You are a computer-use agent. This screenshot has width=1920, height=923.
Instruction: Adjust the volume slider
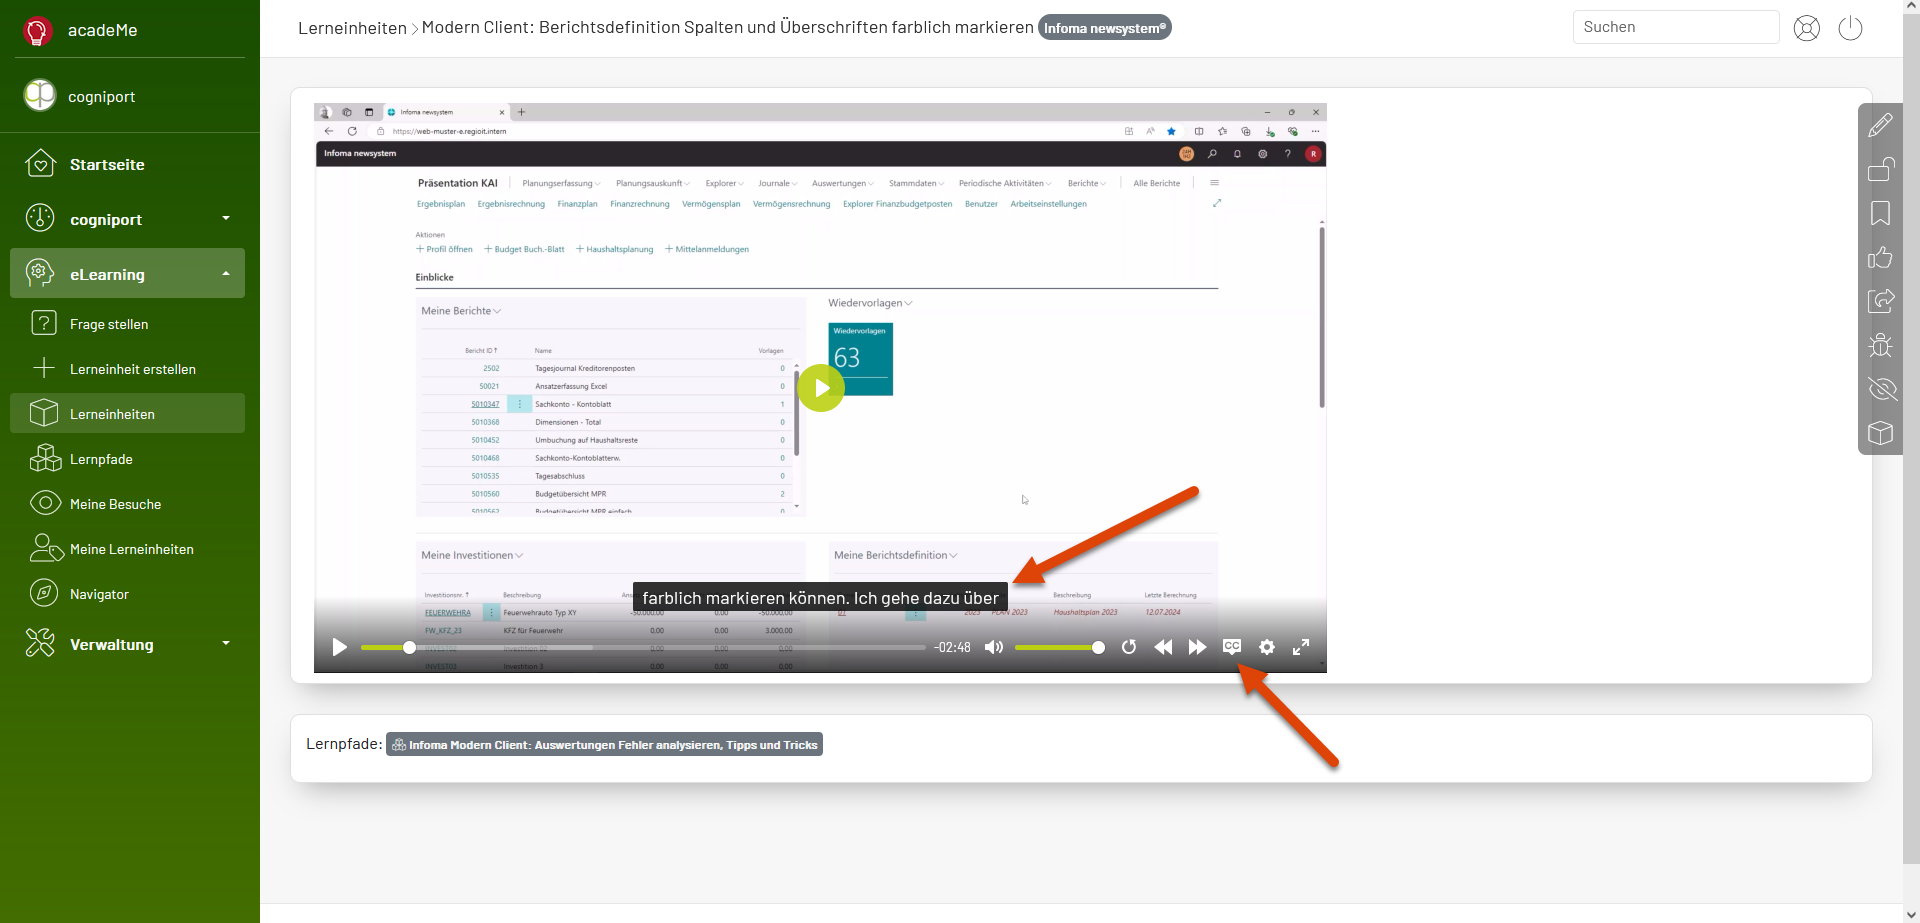1060,648
